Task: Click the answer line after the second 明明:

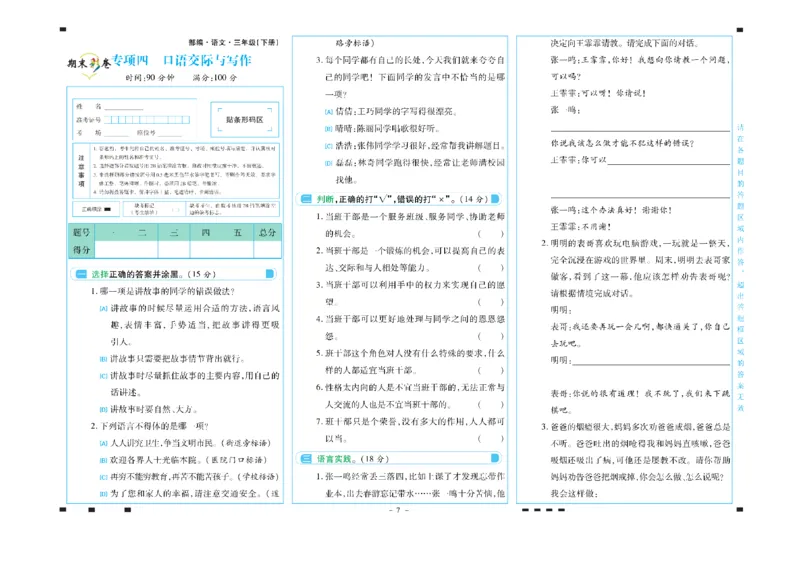Action: (652, 363)
